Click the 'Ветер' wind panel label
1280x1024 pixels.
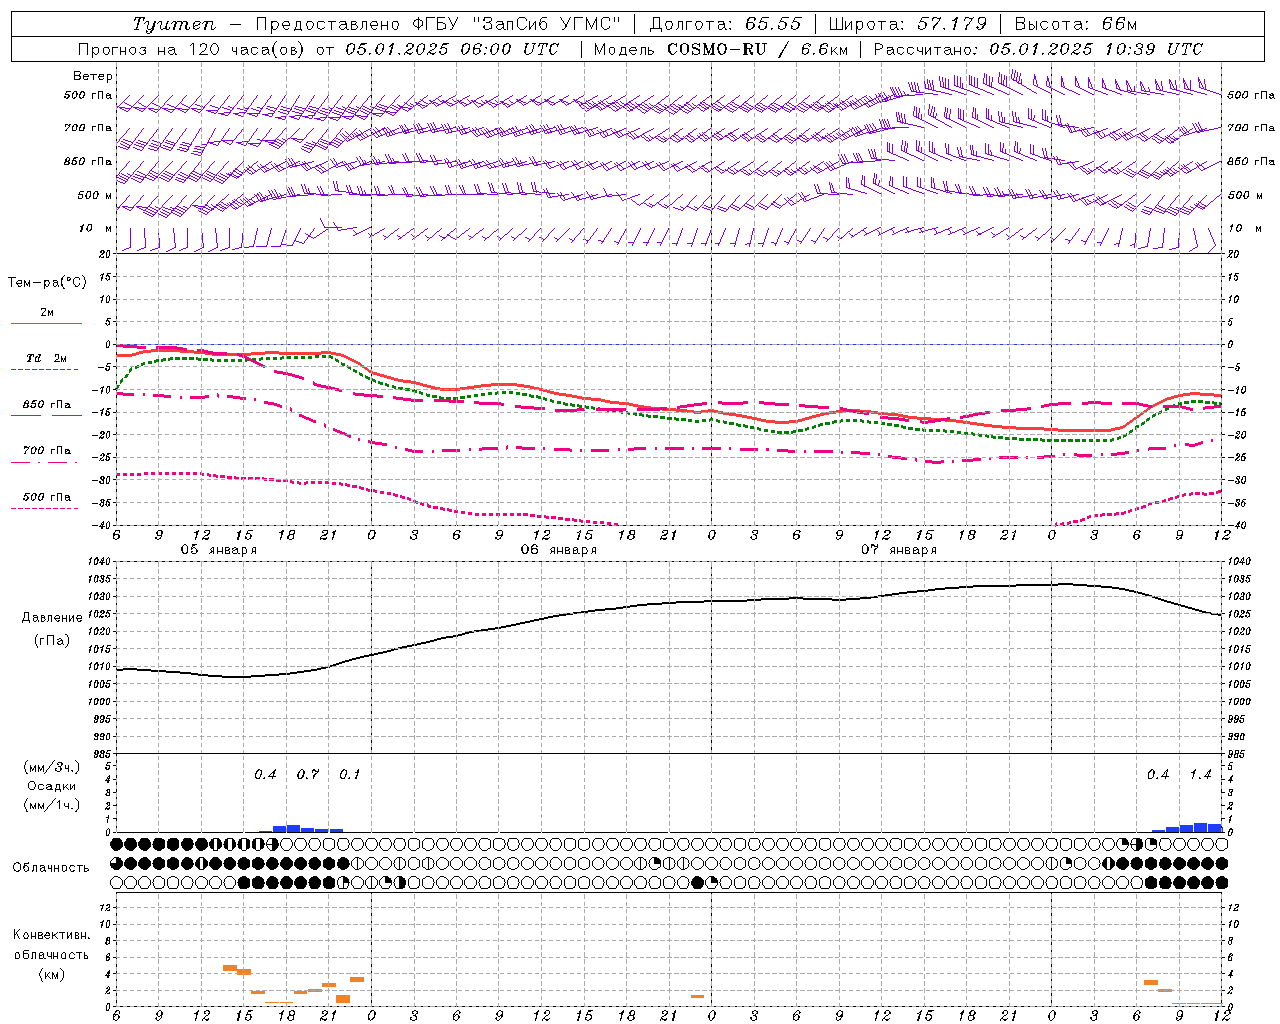(93, 76)
